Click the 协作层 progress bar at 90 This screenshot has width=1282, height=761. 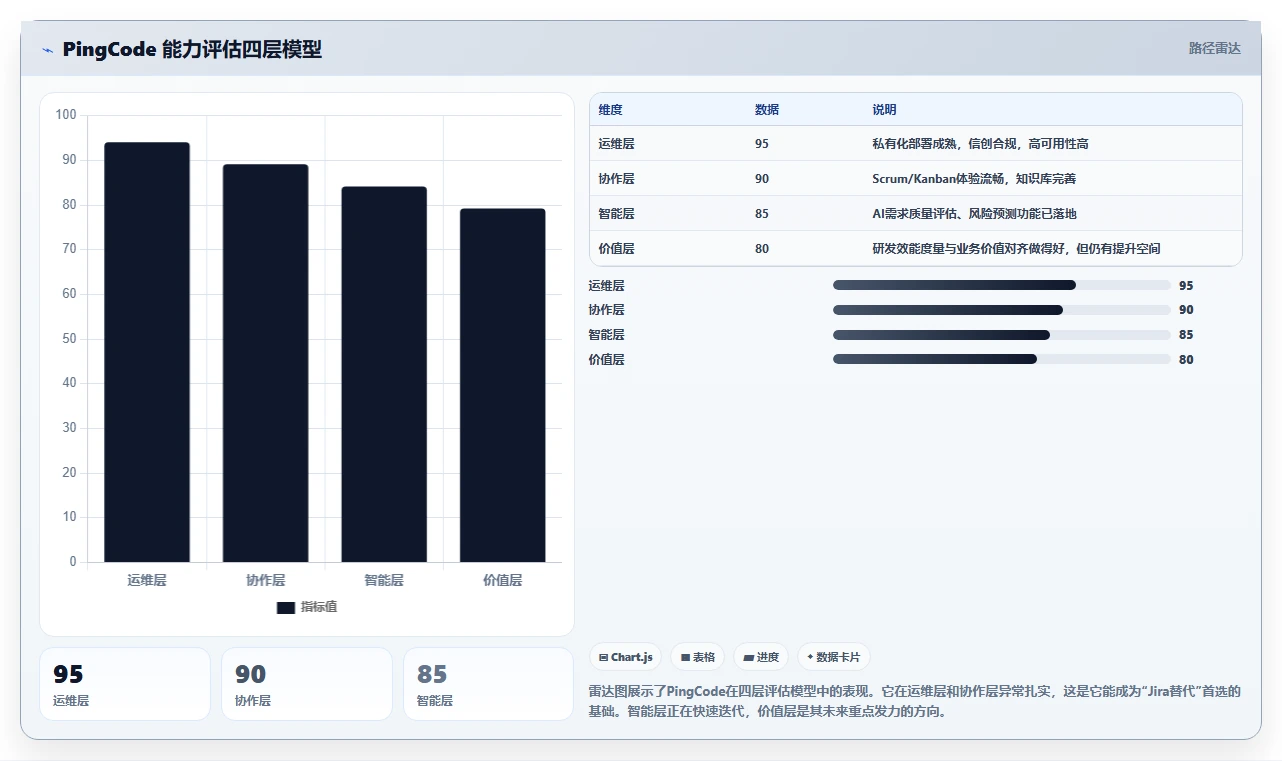point(1001,310)
